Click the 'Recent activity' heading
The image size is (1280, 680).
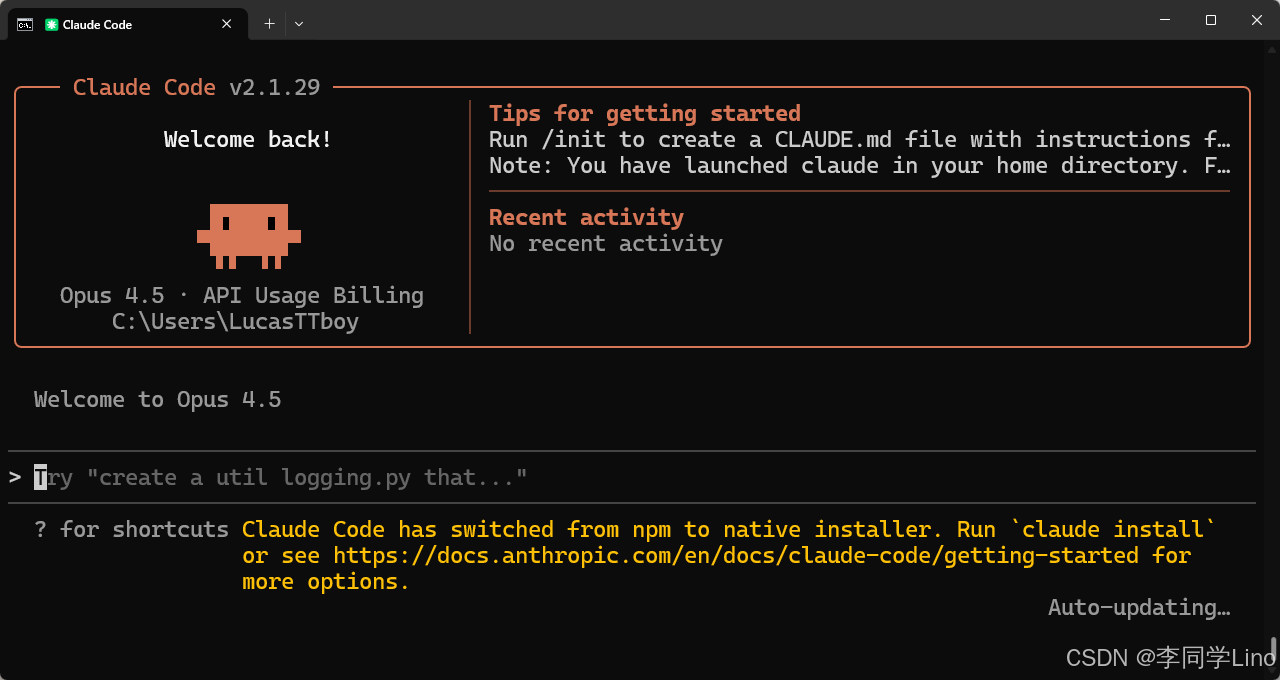(x=586, y=217)
